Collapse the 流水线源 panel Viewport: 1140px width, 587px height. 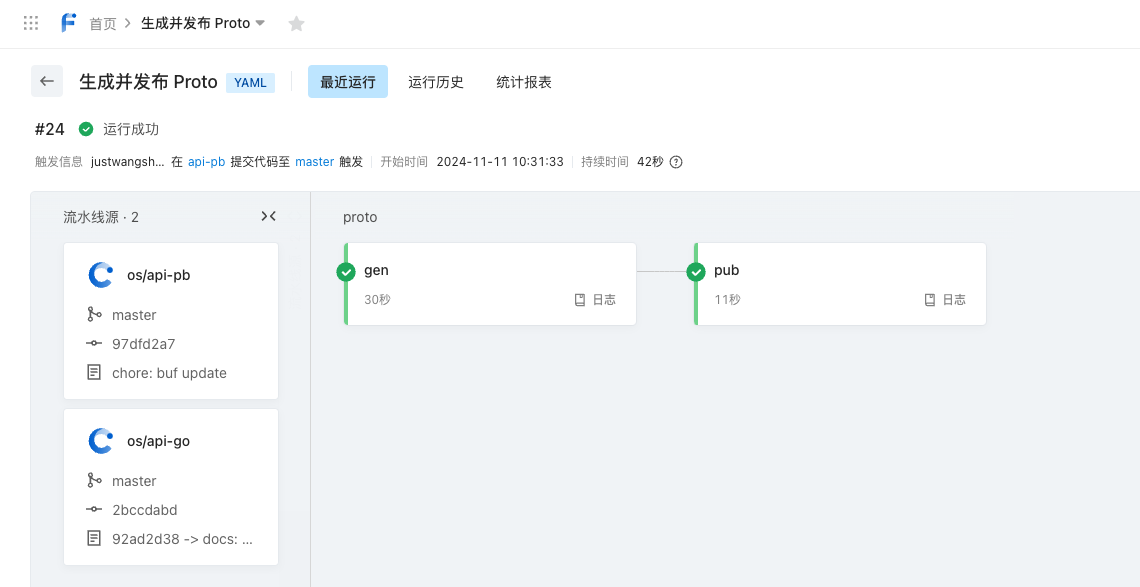click(x=268, y=216)
